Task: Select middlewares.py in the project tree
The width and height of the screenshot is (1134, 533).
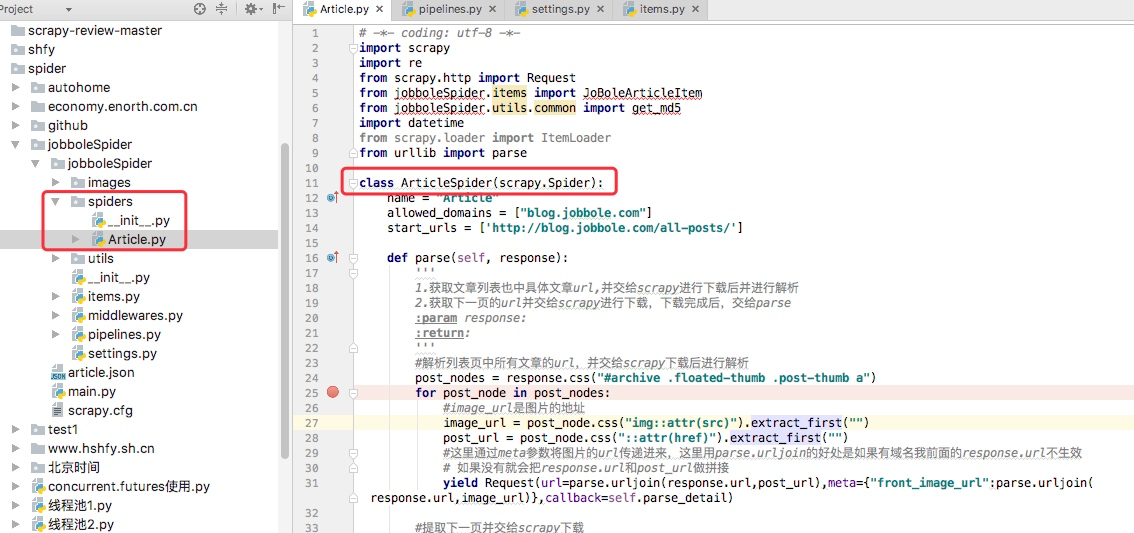Action: [135, 315]
